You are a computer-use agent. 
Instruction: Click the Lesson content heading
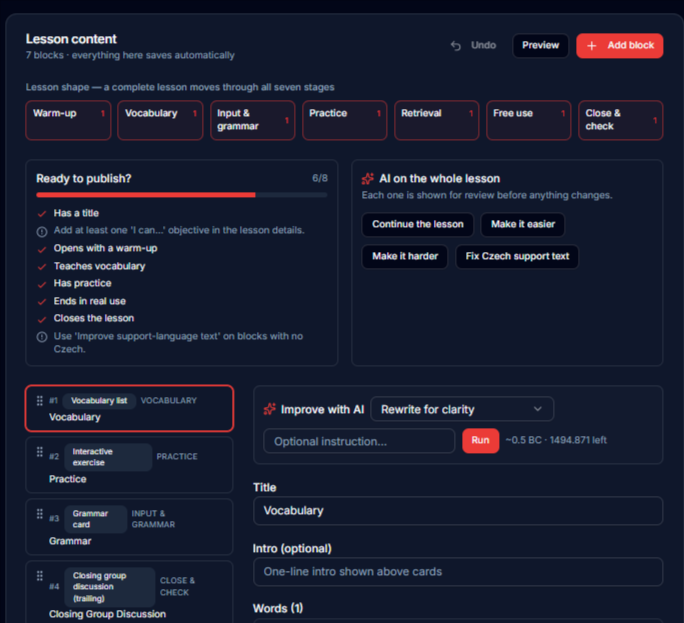[x=71, y=39]
